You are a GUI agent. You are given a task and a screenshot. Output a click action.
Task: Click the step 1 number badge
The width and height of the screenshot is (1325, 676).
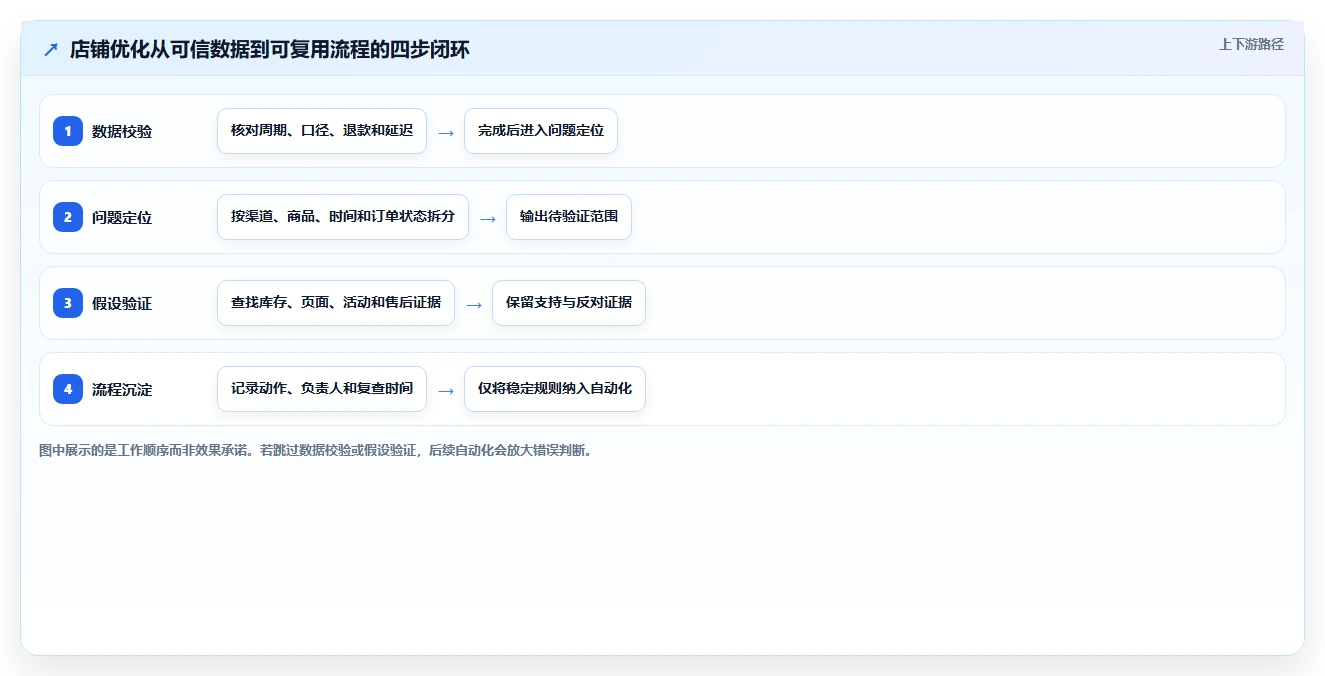pos(68,131)
